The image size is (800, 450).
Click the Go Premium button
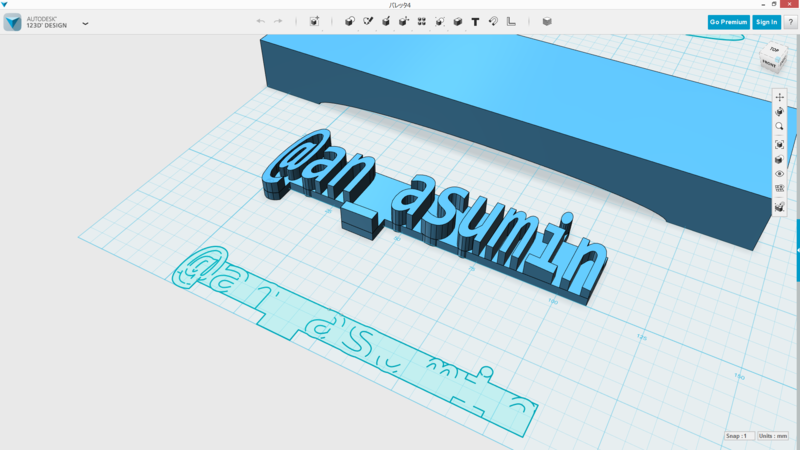tap(728, 22)
